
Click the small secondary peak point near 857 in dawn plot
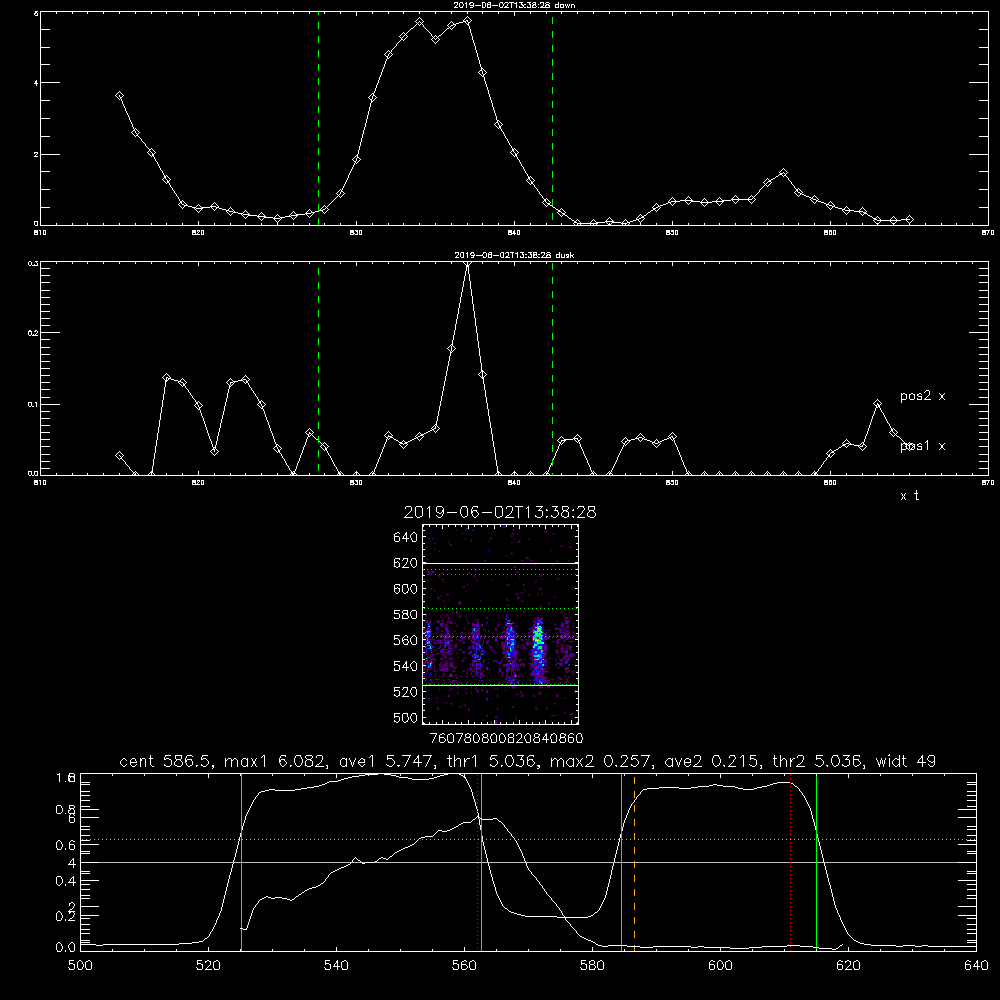[x=783, y=173]
